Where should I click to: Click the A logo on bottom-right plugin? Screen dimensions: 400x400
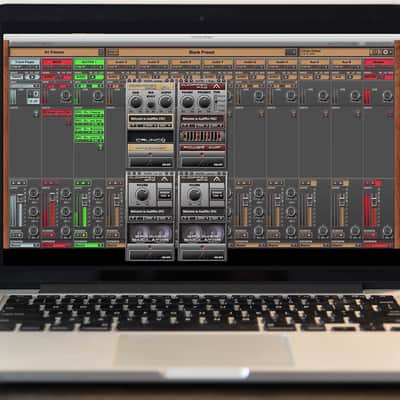[x=217, y=179]
